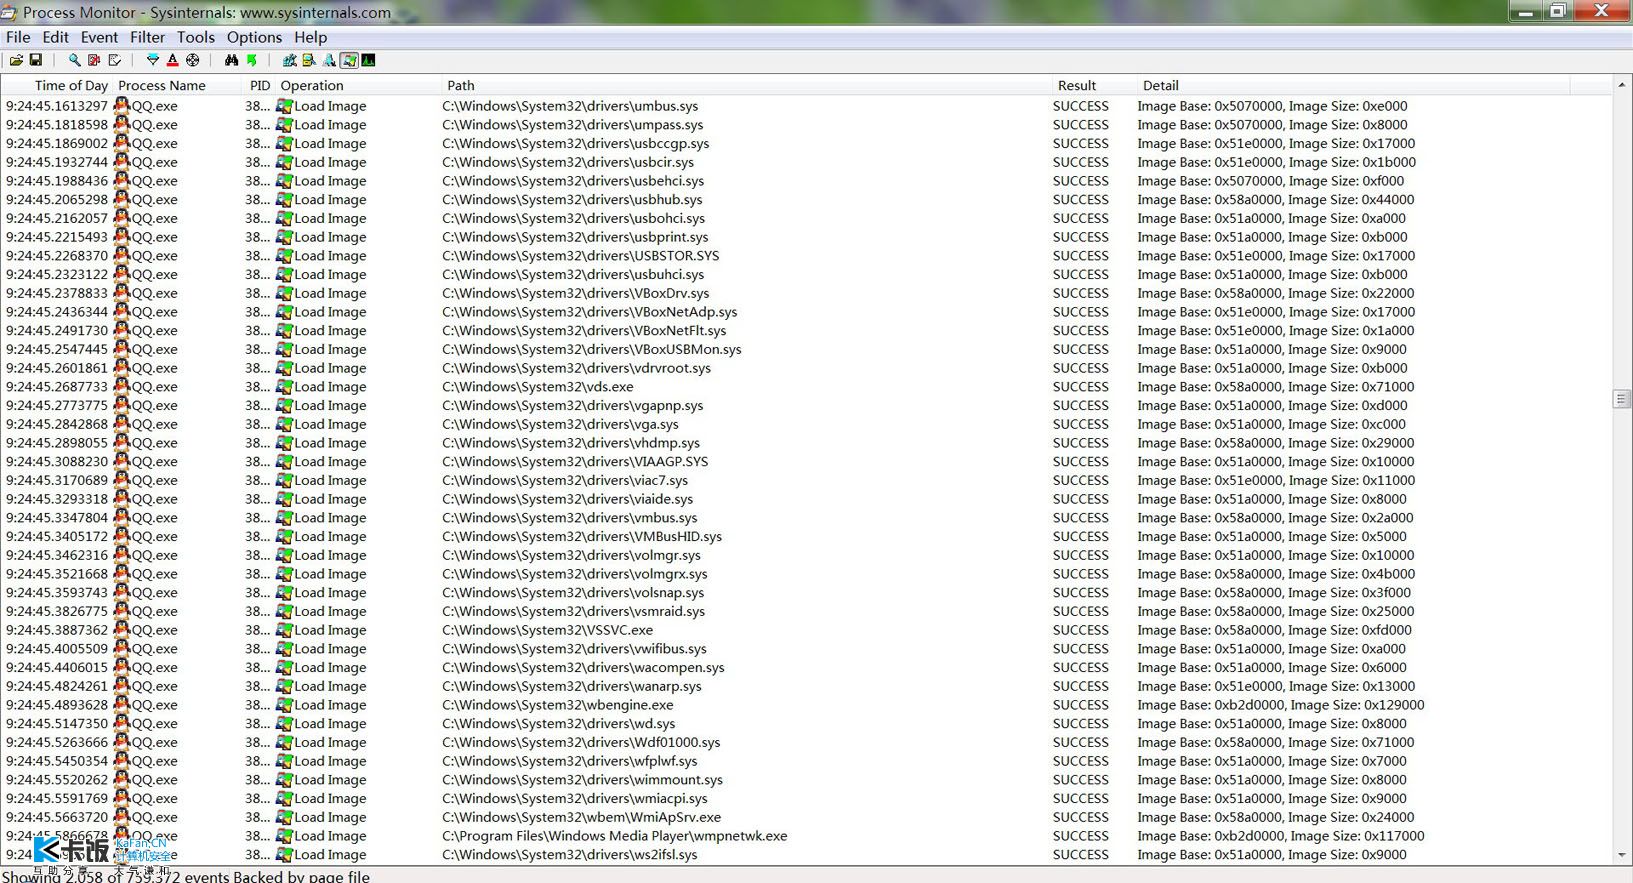Click the Load Image icon in the viaide.sys row

(285, 499)
